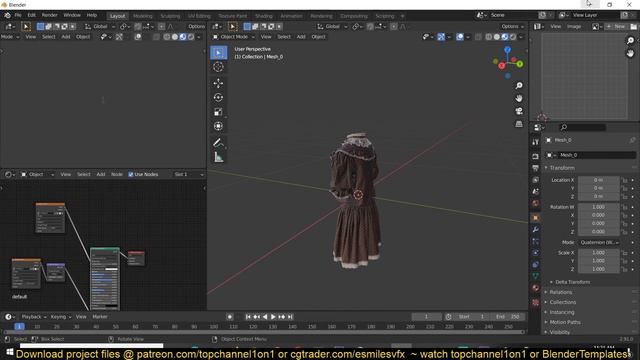The width and height of the screenshot is (640, 360).
Task: Switch to the Modeling workspace tab
Action: 142,16
